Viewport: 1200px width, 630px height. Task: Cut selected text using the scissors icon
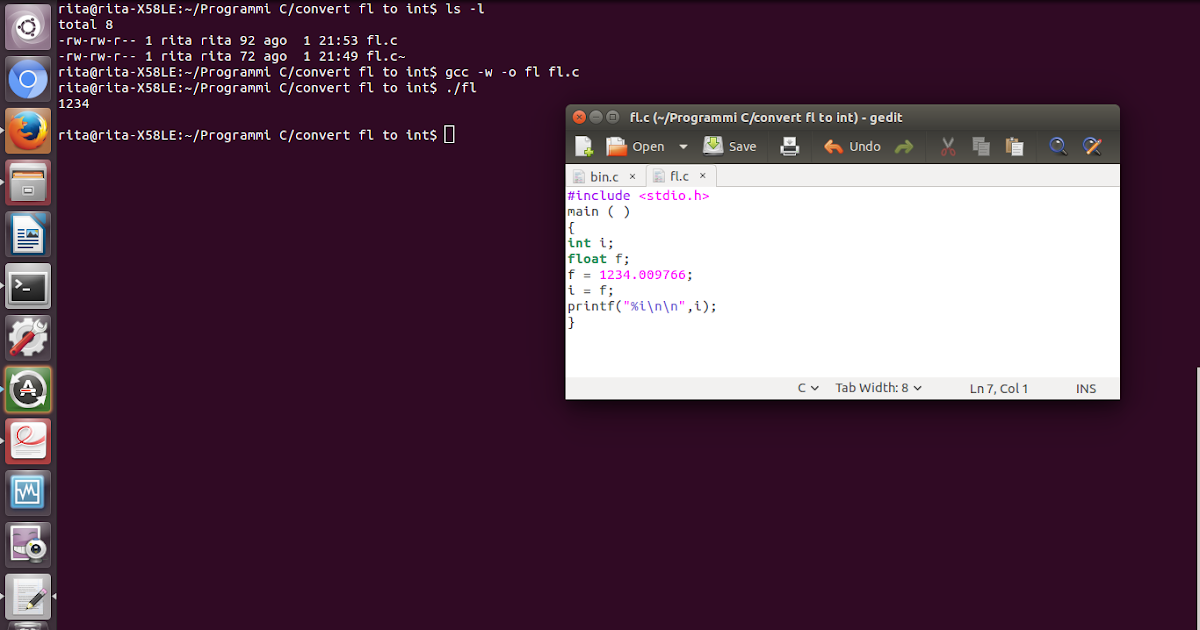coord(947,146)
